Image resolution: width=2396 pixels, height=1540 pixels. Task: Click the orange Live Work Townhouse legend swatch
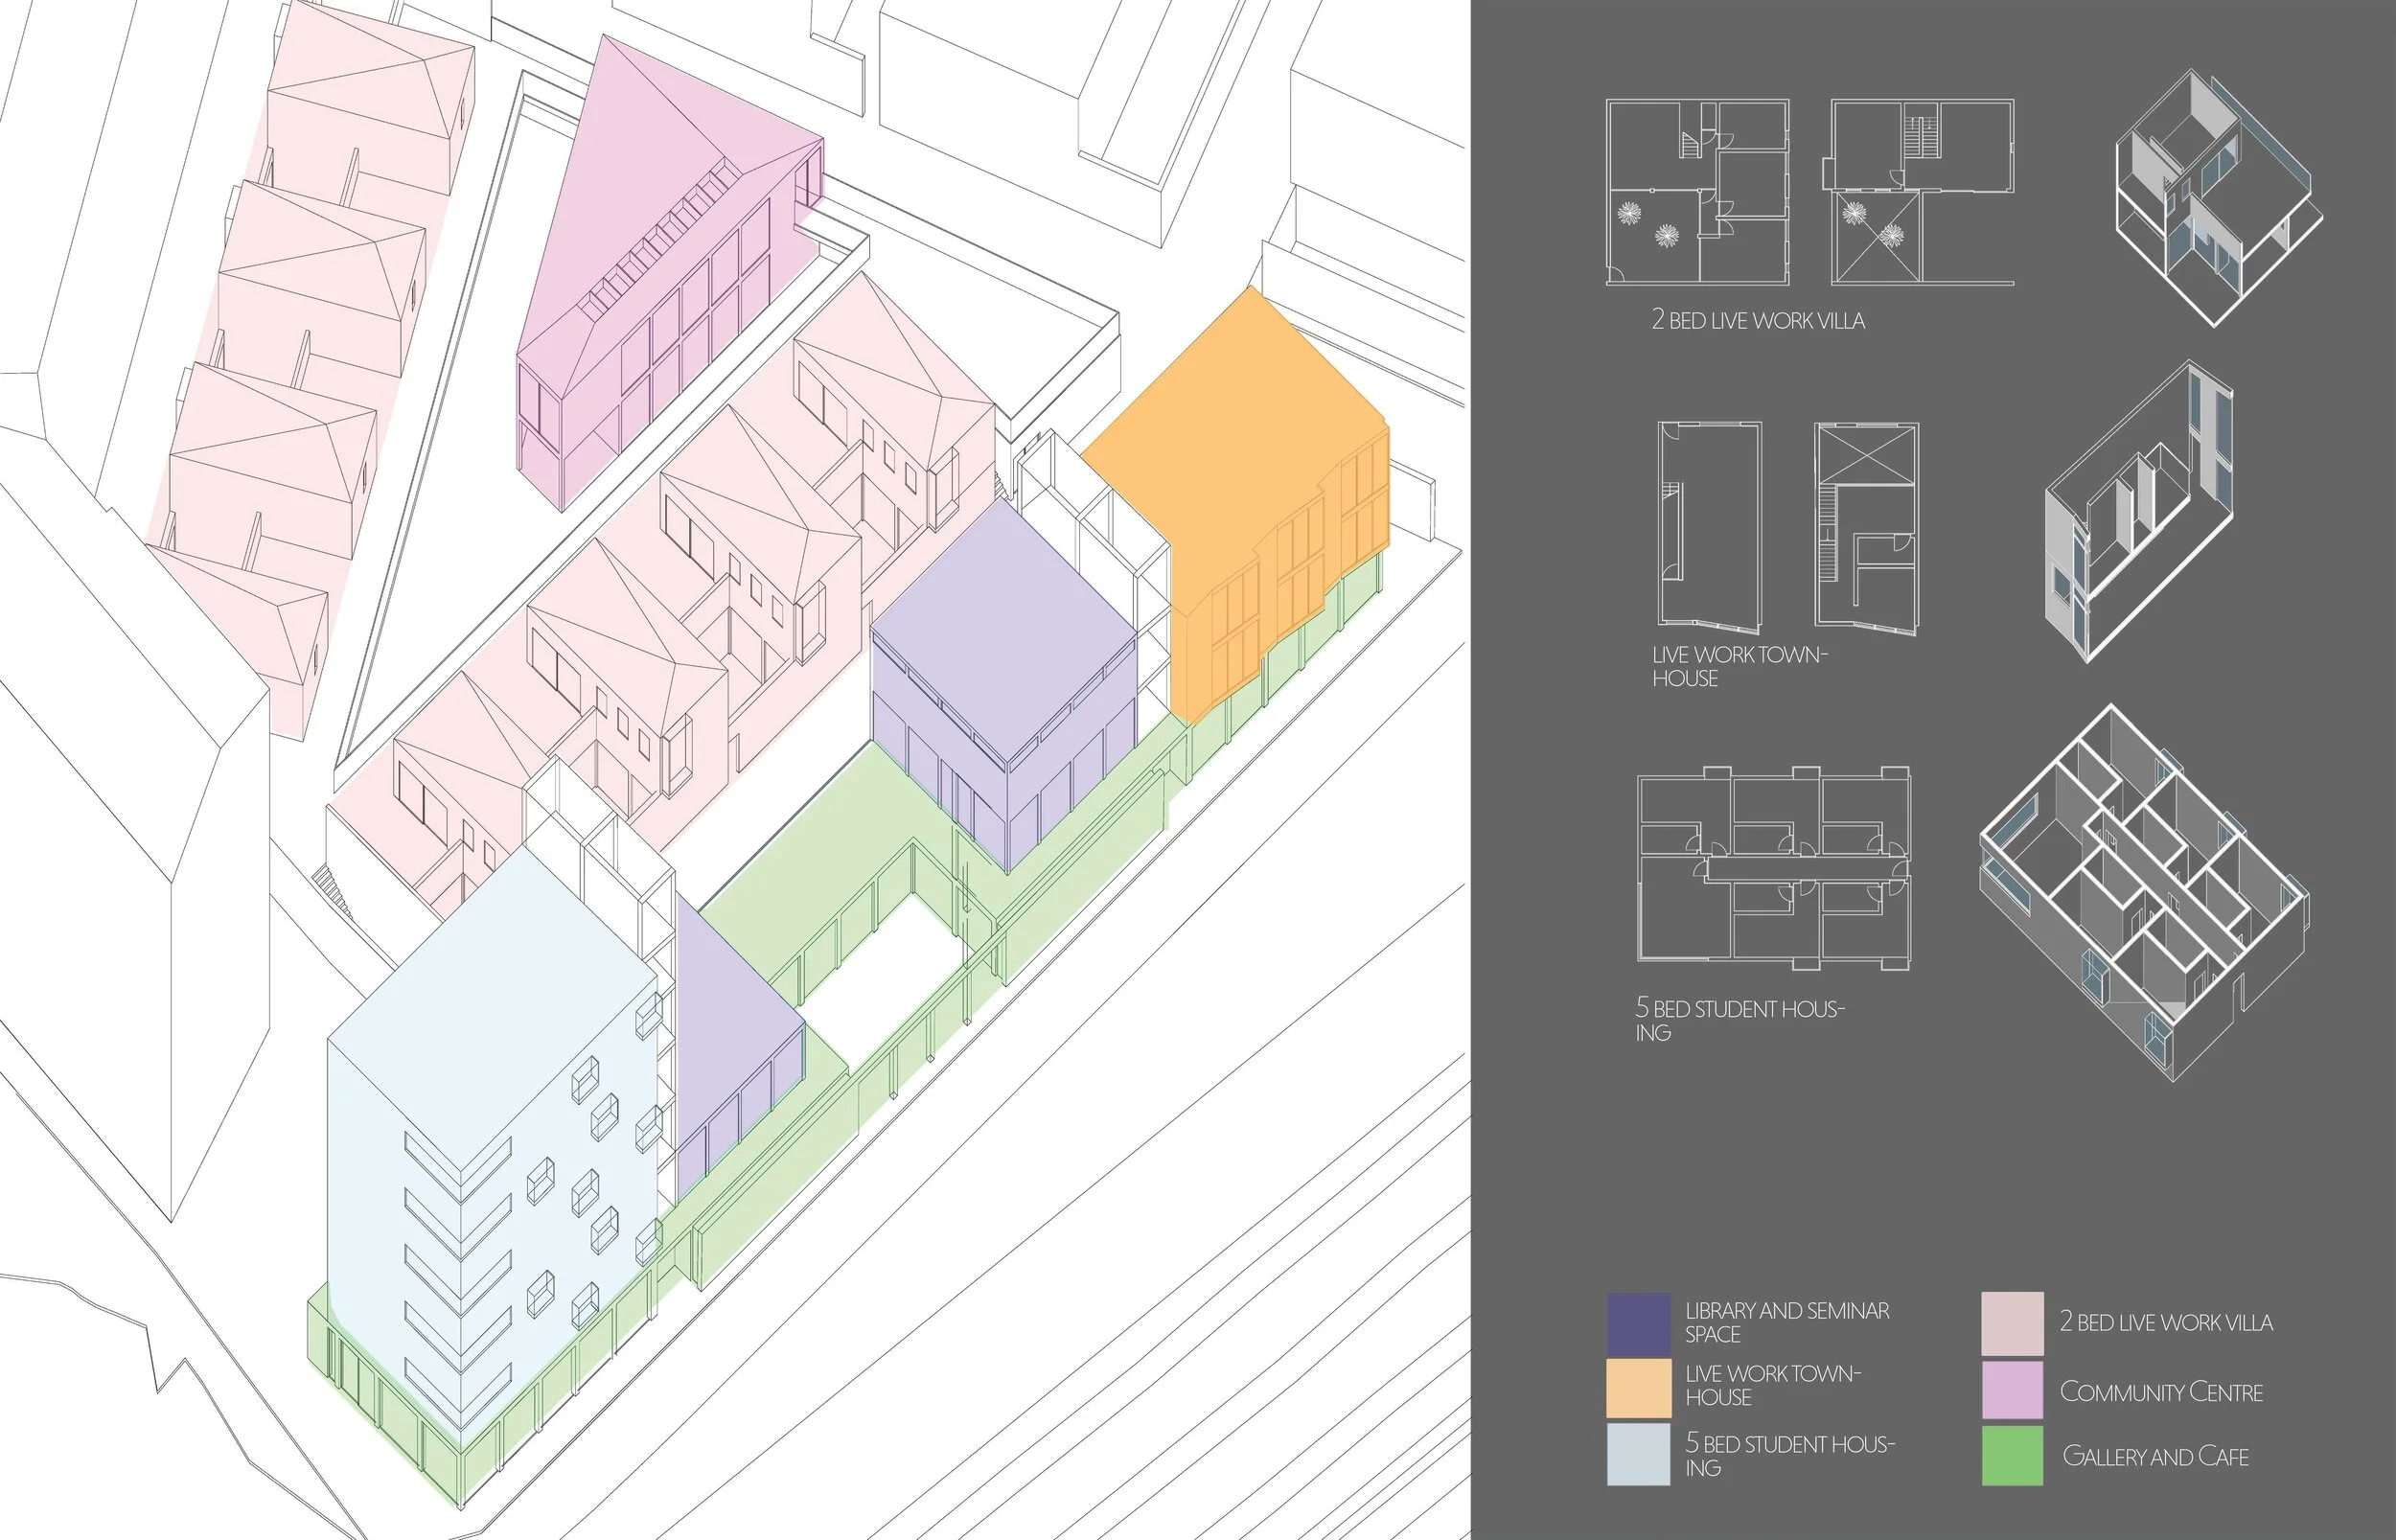tap(1638, 1387)
